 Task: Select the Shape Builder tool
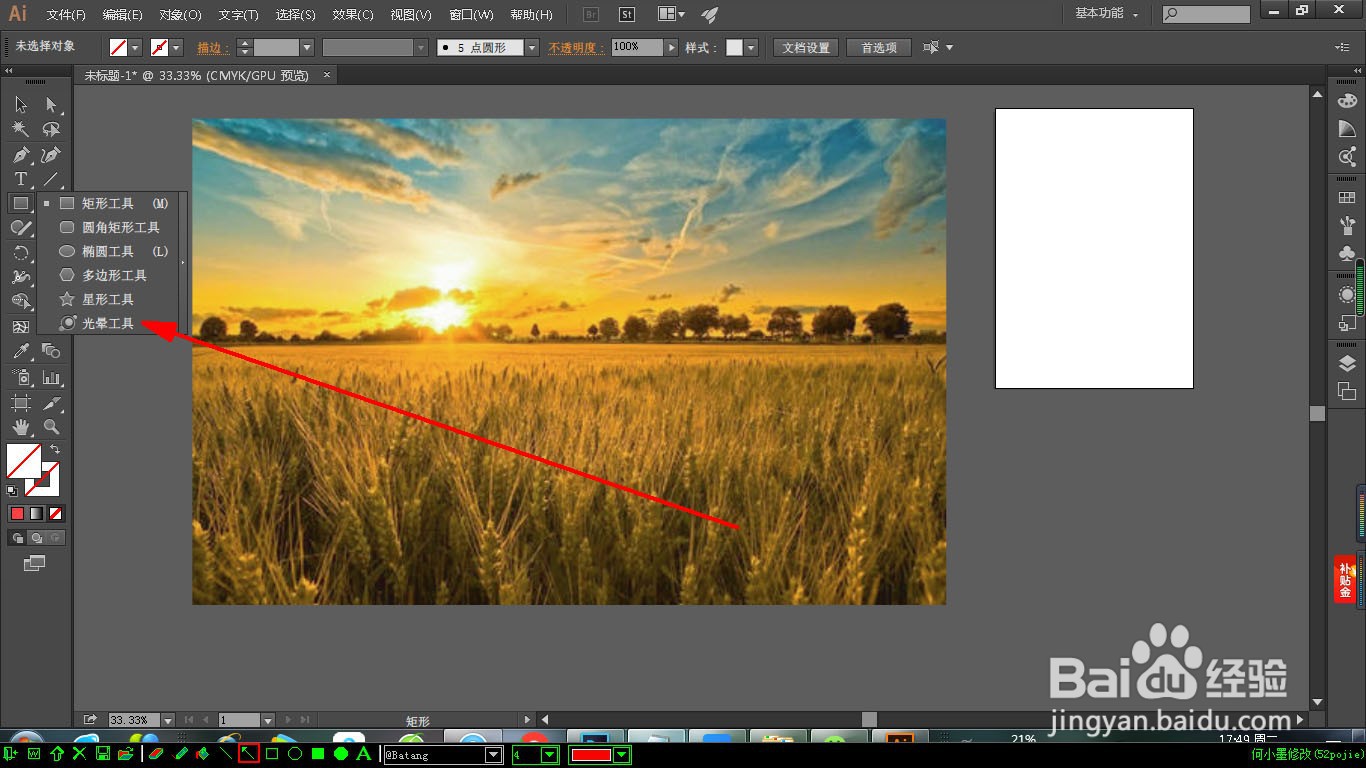[x=21, y=301]
